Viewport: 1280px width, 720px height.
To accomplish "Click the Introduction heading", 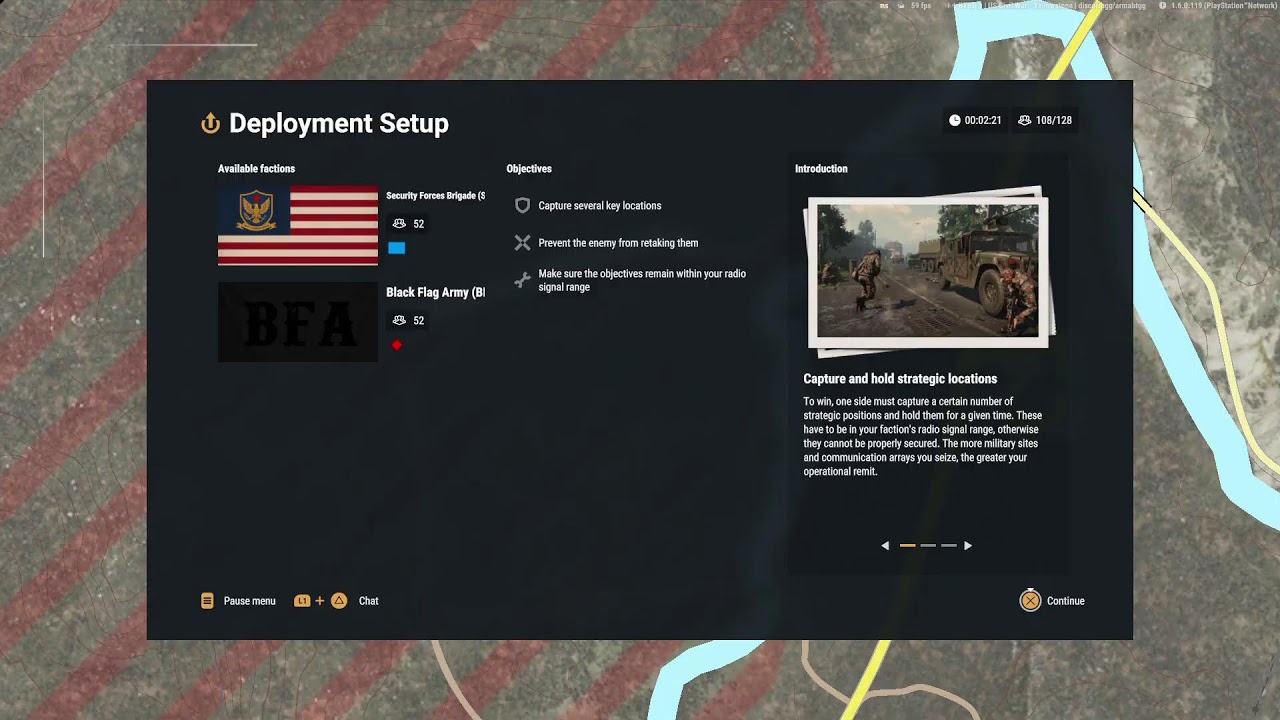I will coord(821,169).
